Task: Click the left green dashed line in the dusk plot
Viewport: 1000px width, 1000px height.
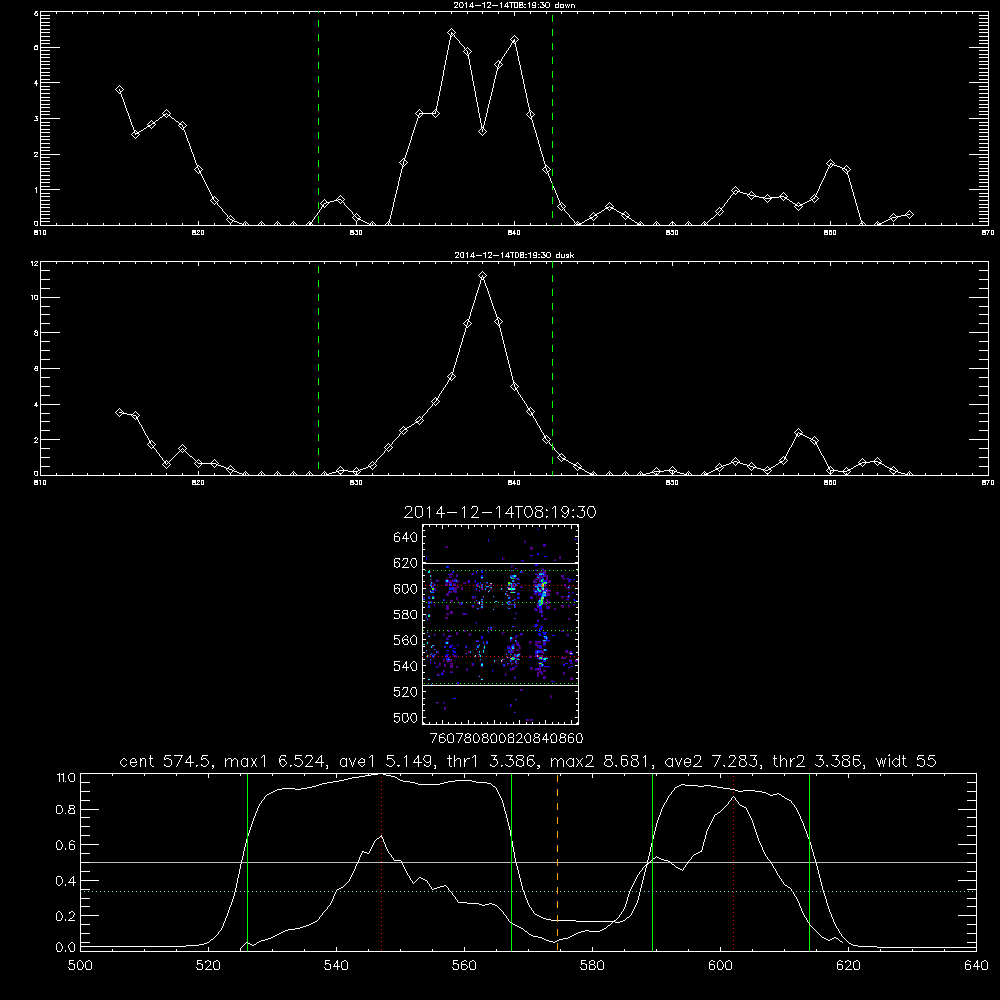Action: coord(318,369)
